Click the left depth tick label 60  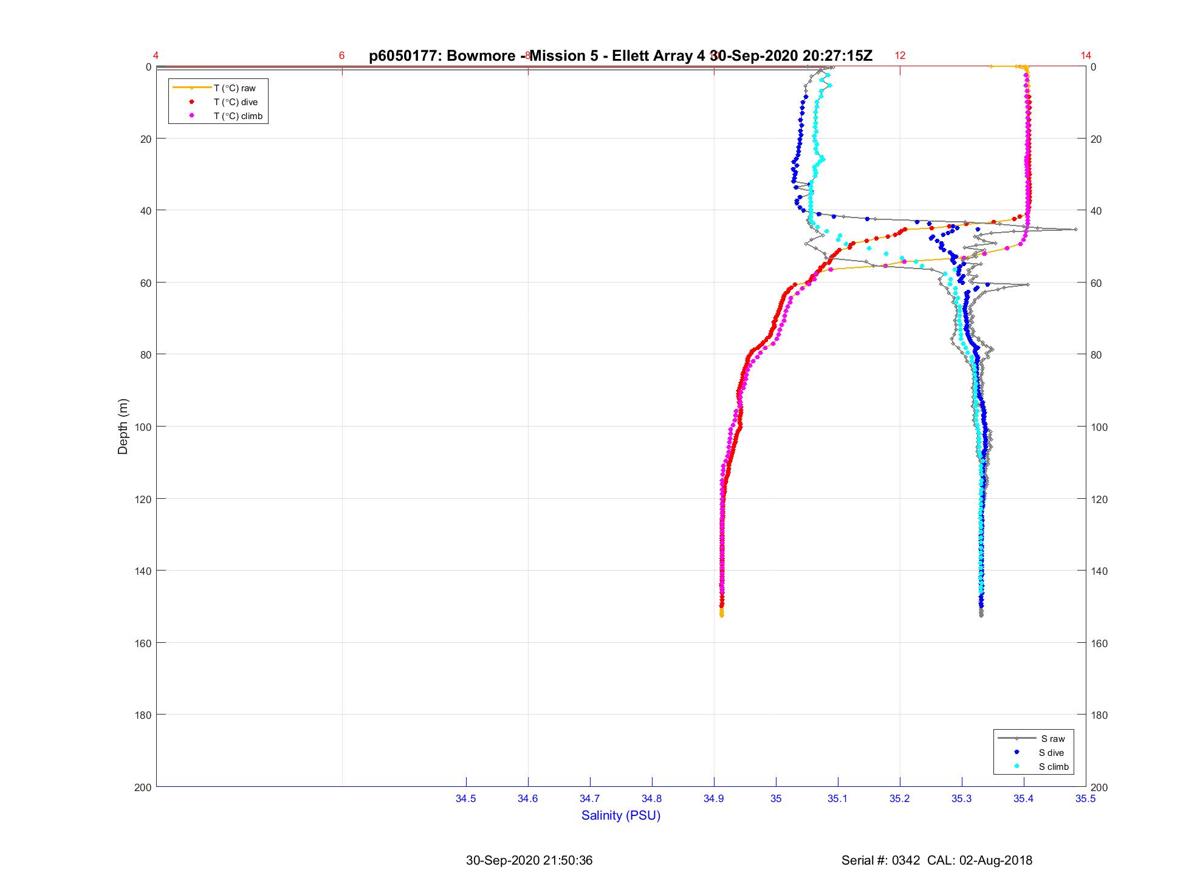pyautogui.click(x=145, y=283)
